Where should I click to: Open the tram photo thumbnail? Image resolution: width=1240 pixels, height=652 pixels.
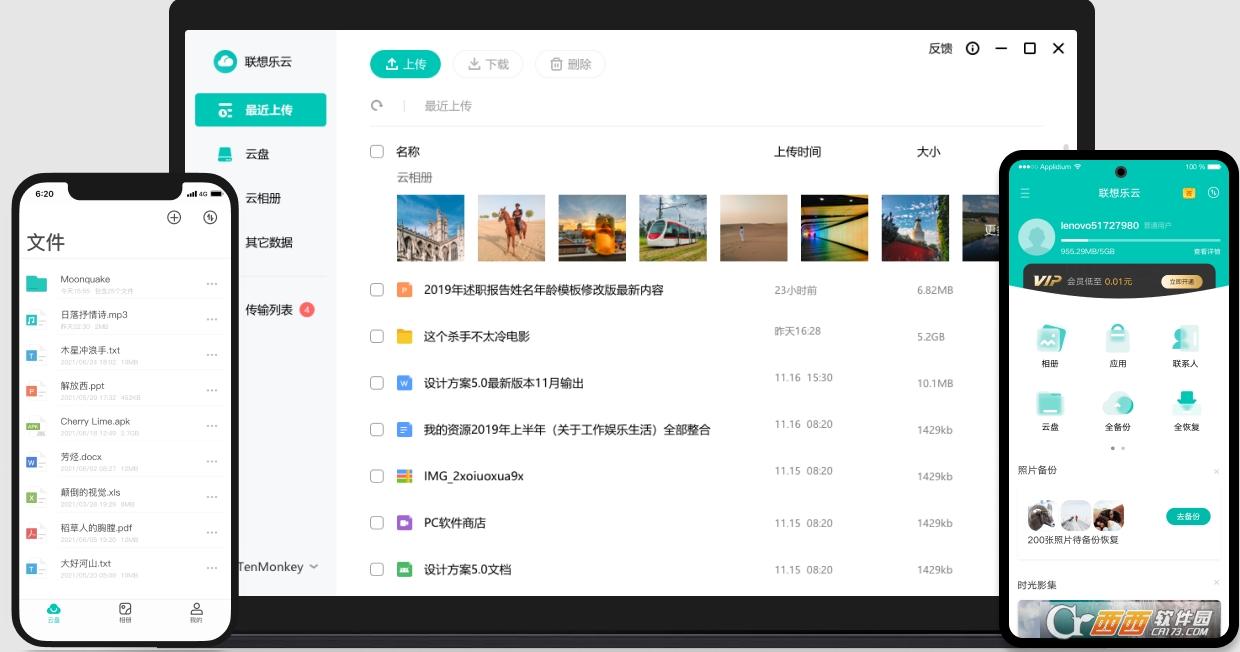673,228
